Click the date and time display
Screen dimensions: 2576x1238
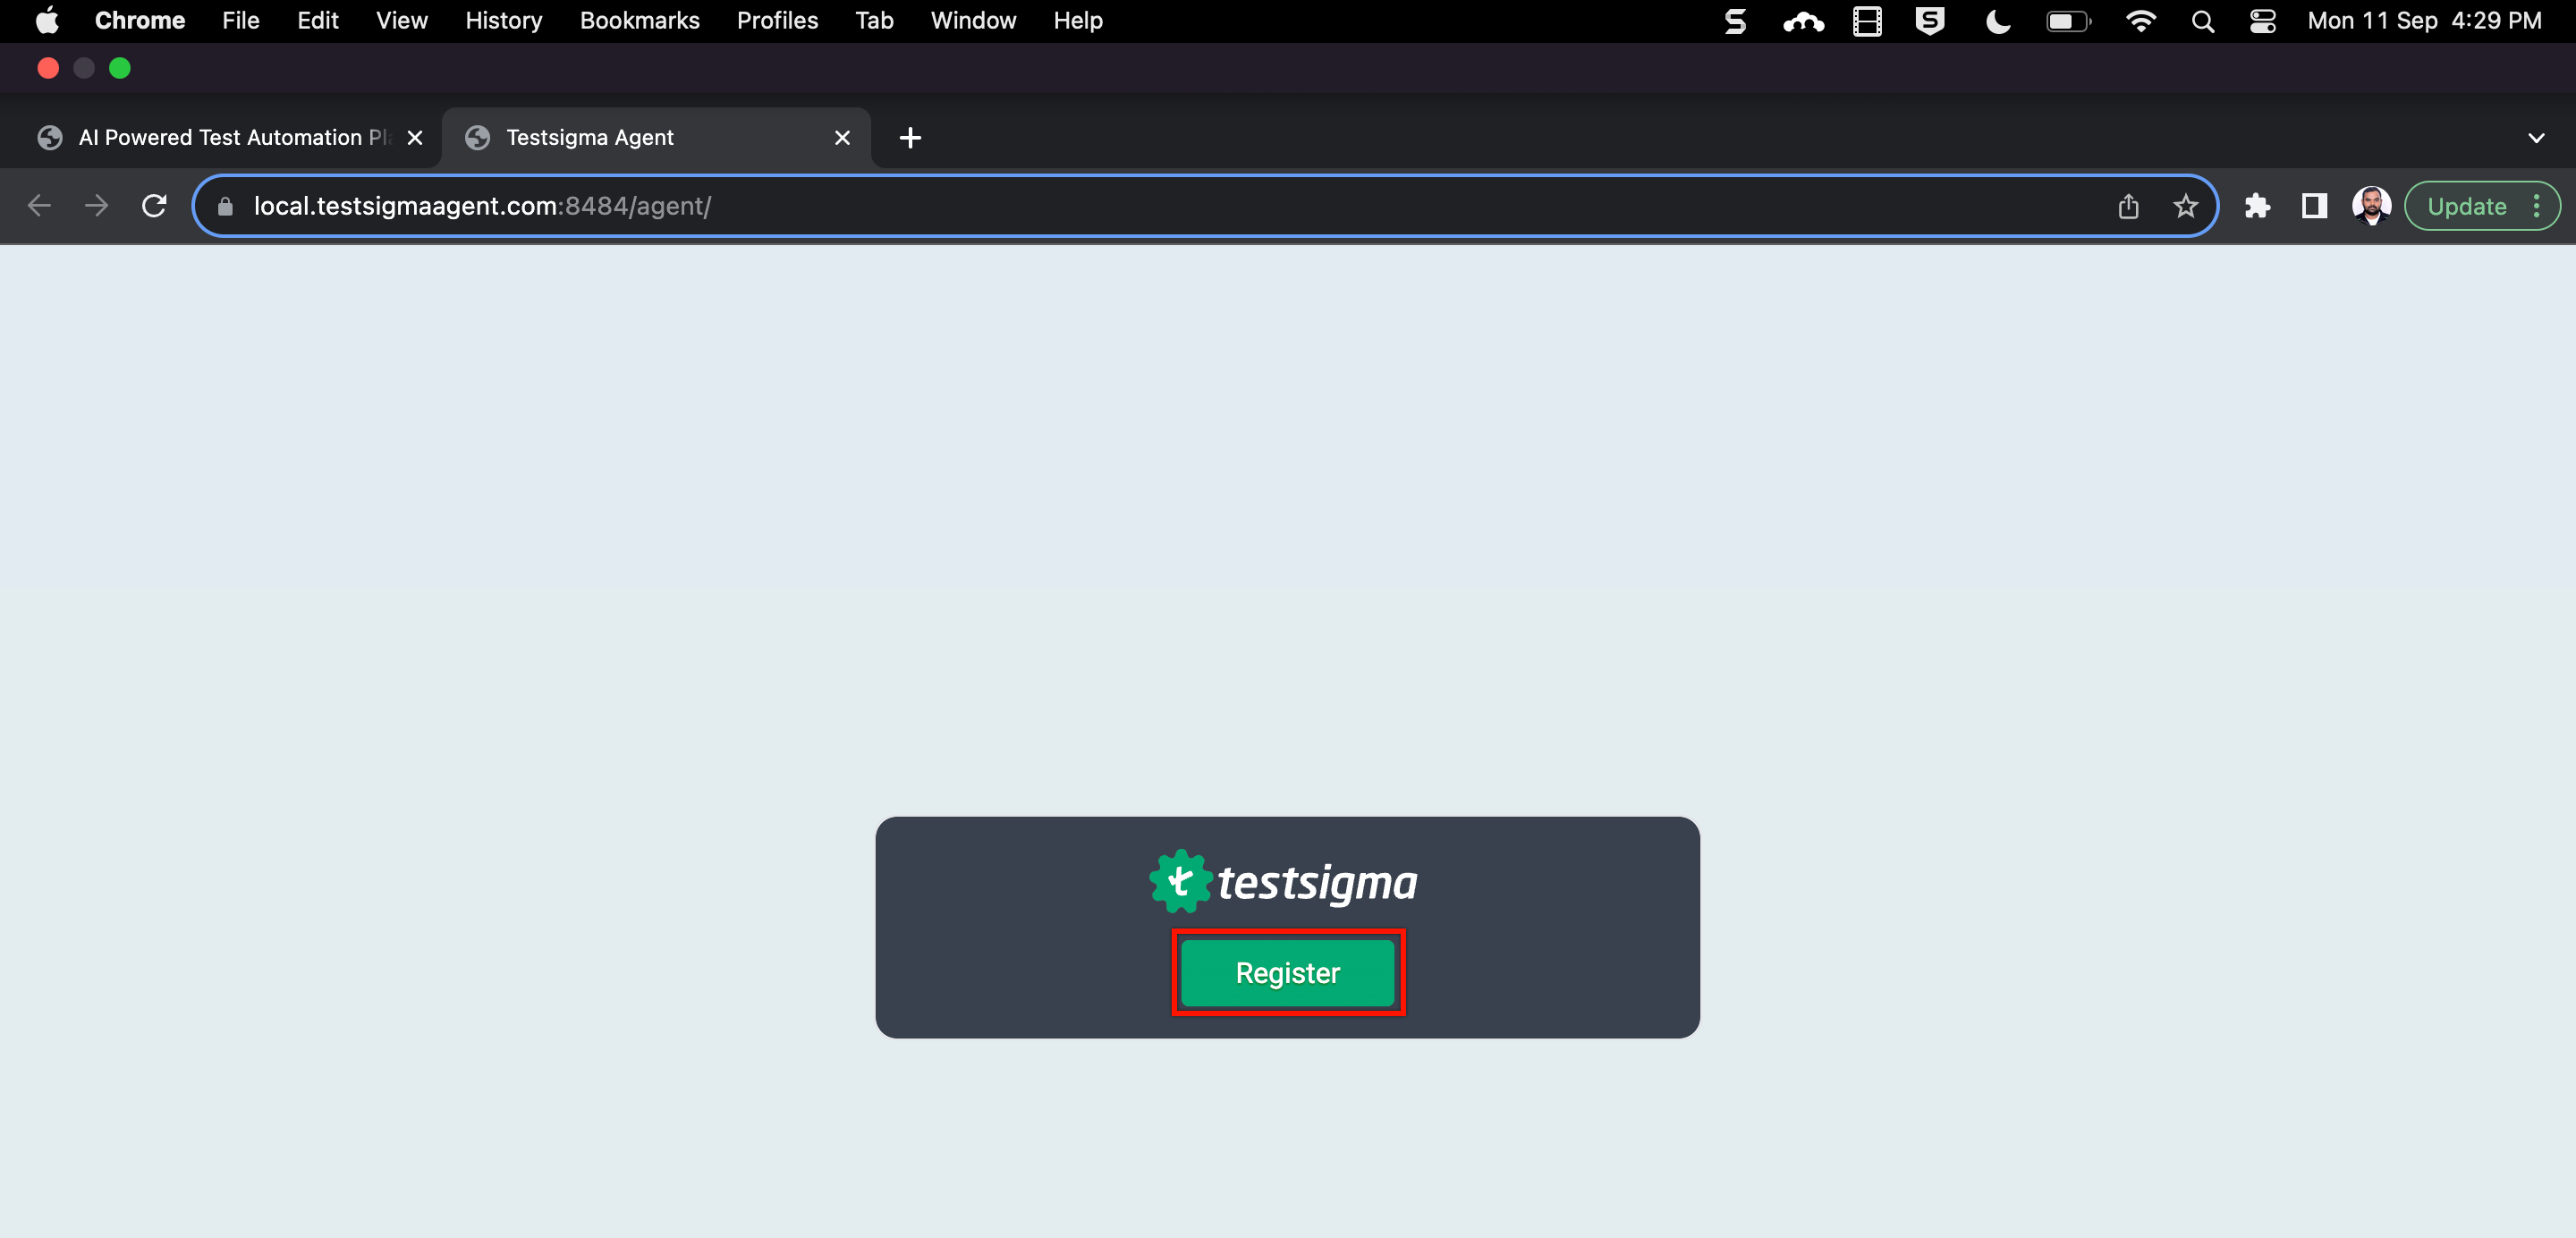(2424, 21)
